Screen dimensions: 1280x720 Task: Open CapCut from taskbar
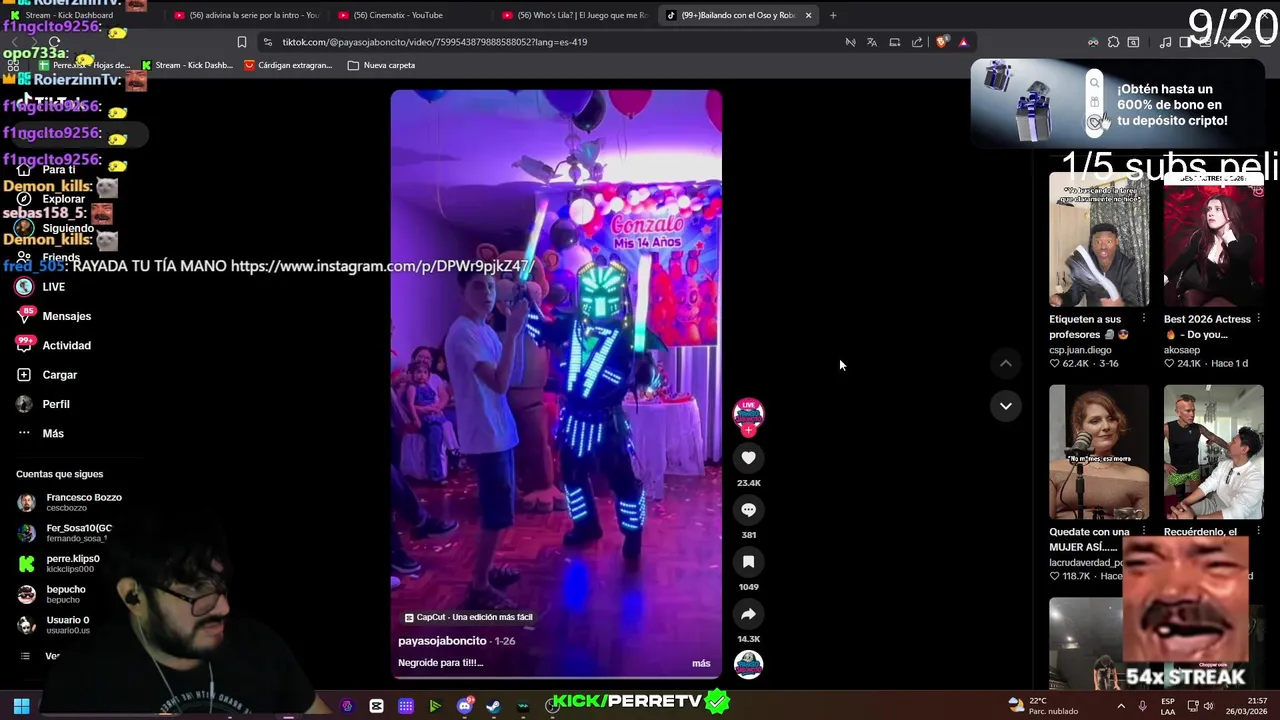(376, 706)
